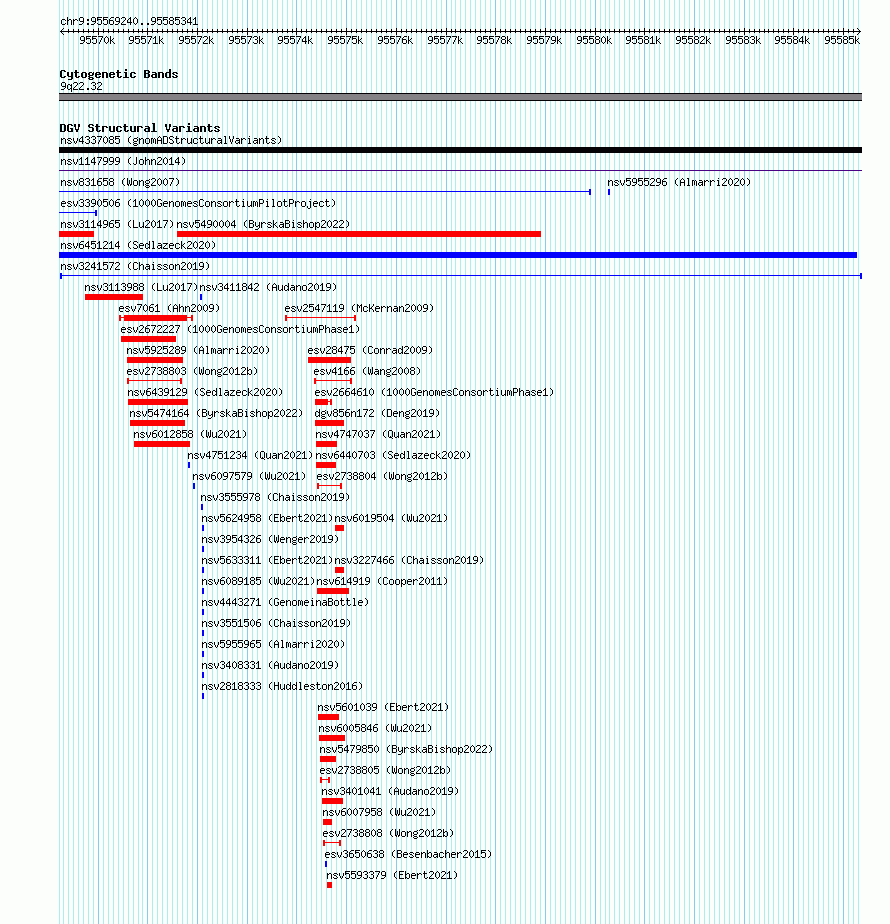Select the nsv3113988 (Lu2017) red bar

point(114,297)
